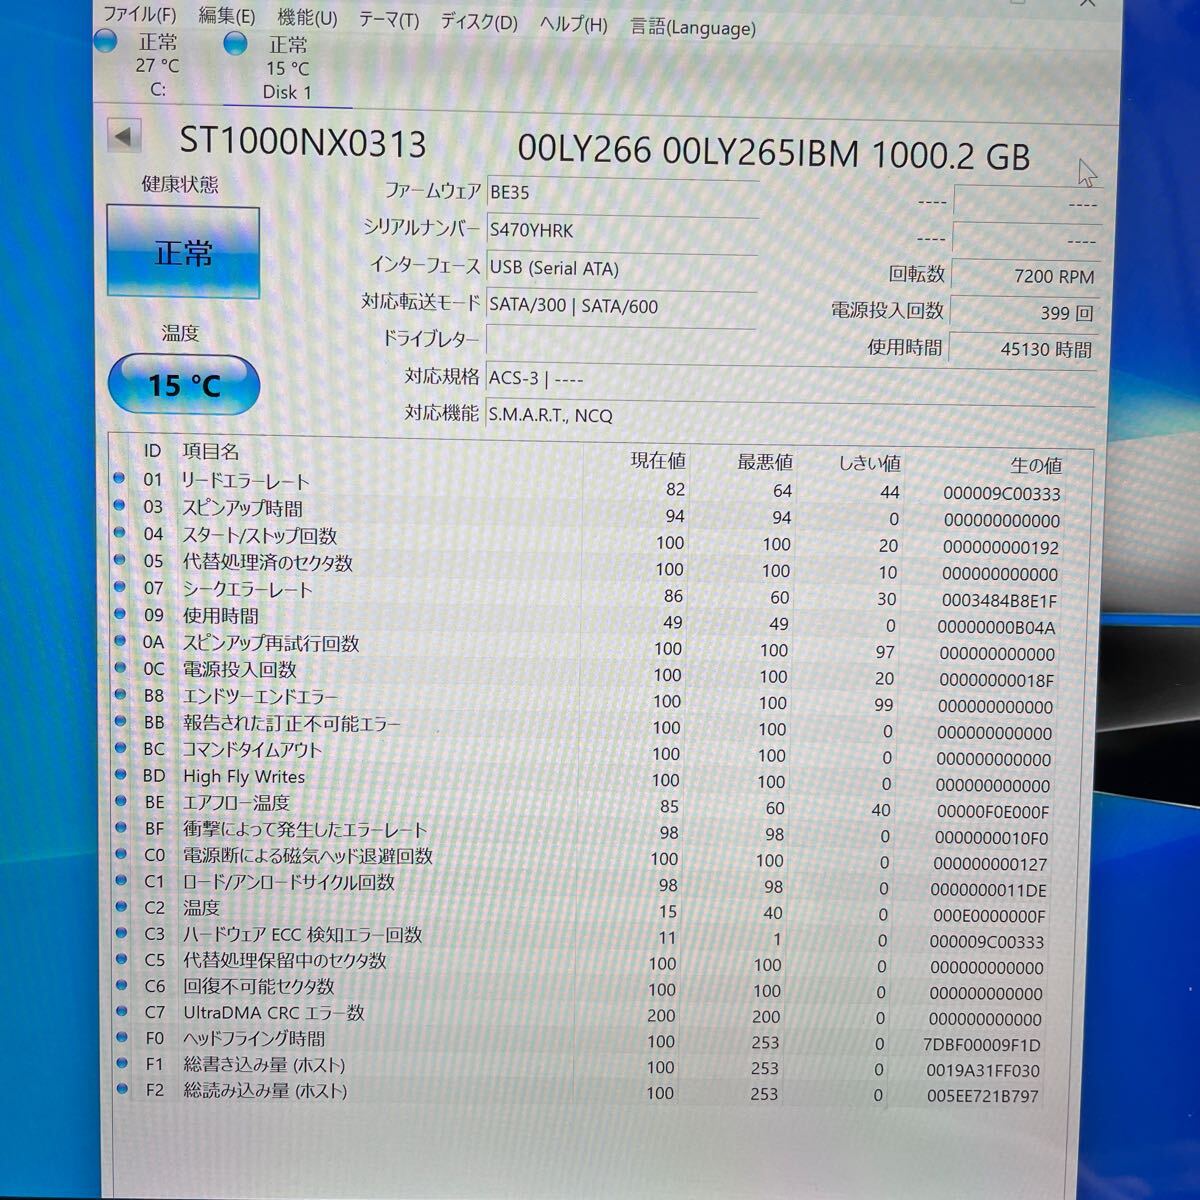Click the 現在値 column header
This screenshot has height=1200, width=1200.
pyautogui.click(x=658, y=460)
